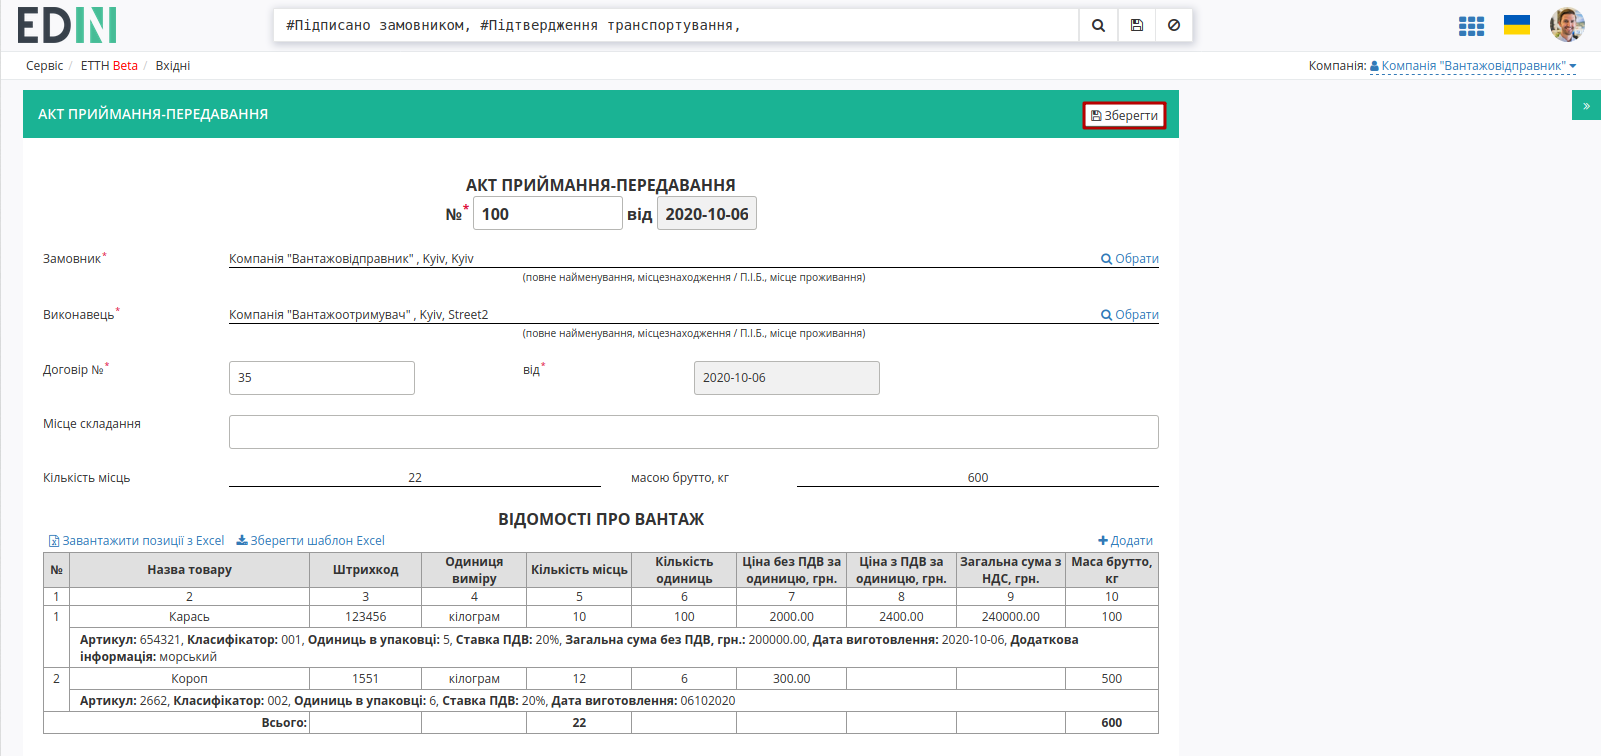
Task: Edit the Договір № field 35
Action: tap(322, 378)
